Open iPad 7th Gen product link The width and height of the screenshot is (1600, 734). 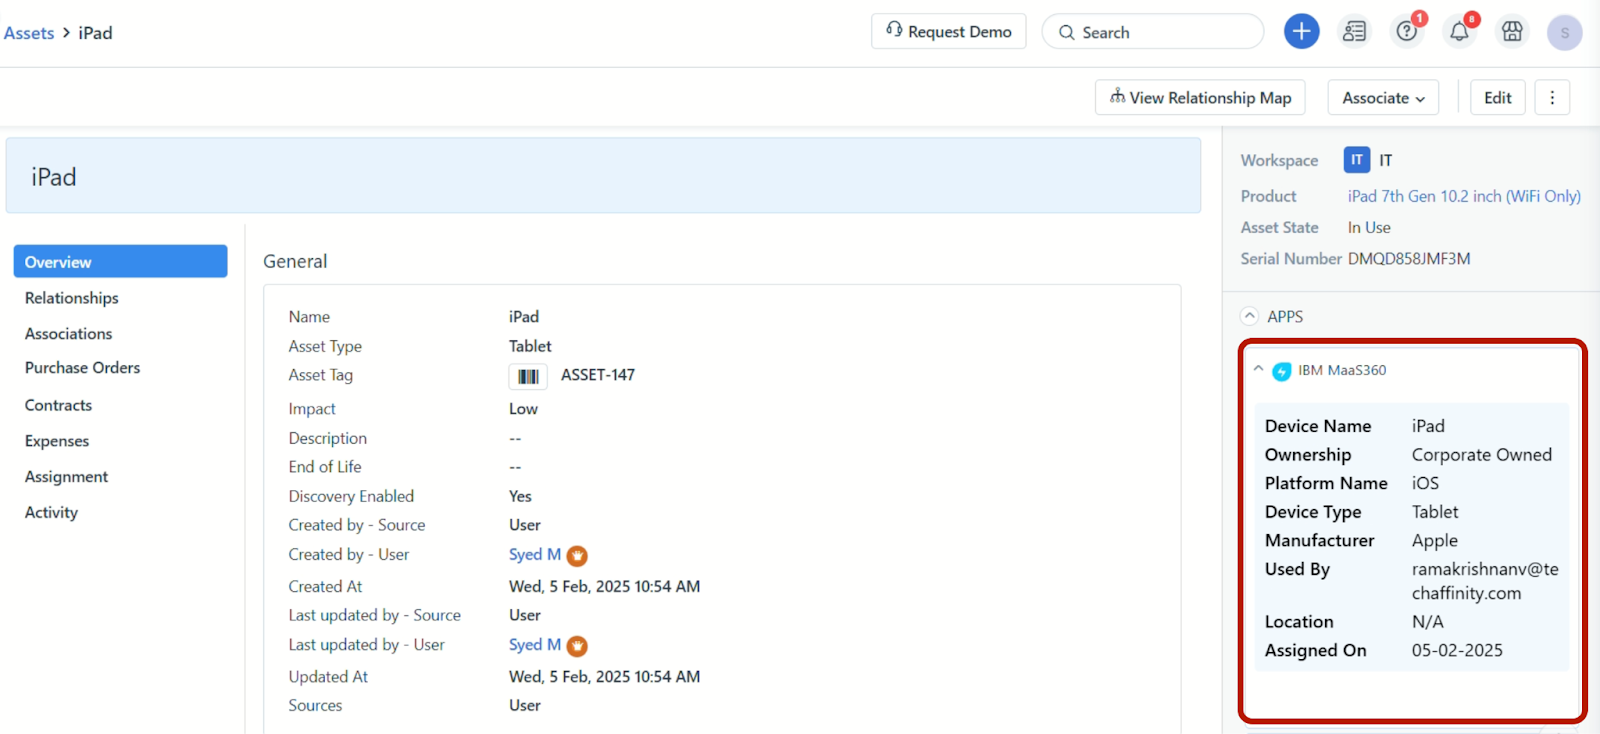(x=1464, y=196)
